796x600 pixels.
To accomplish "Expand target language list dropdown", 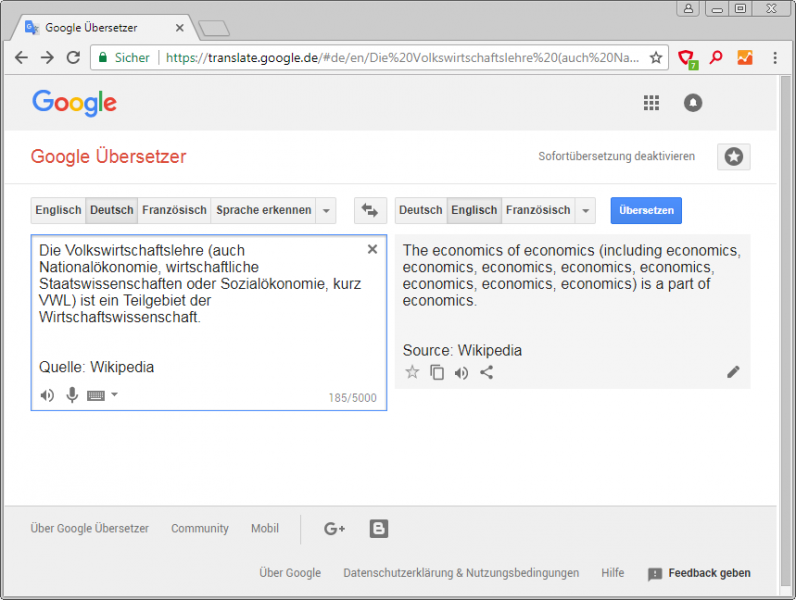I will click(x=585, y=210).
